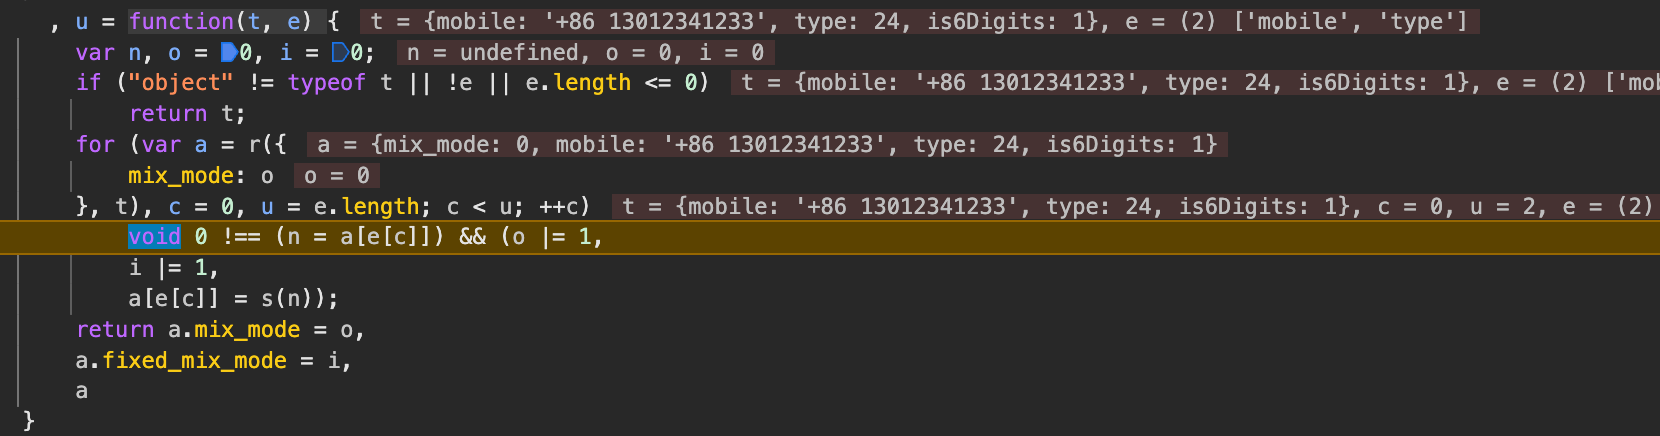
Task: Click the "var" keyword before "n, o"
Action: pos(95,52)
